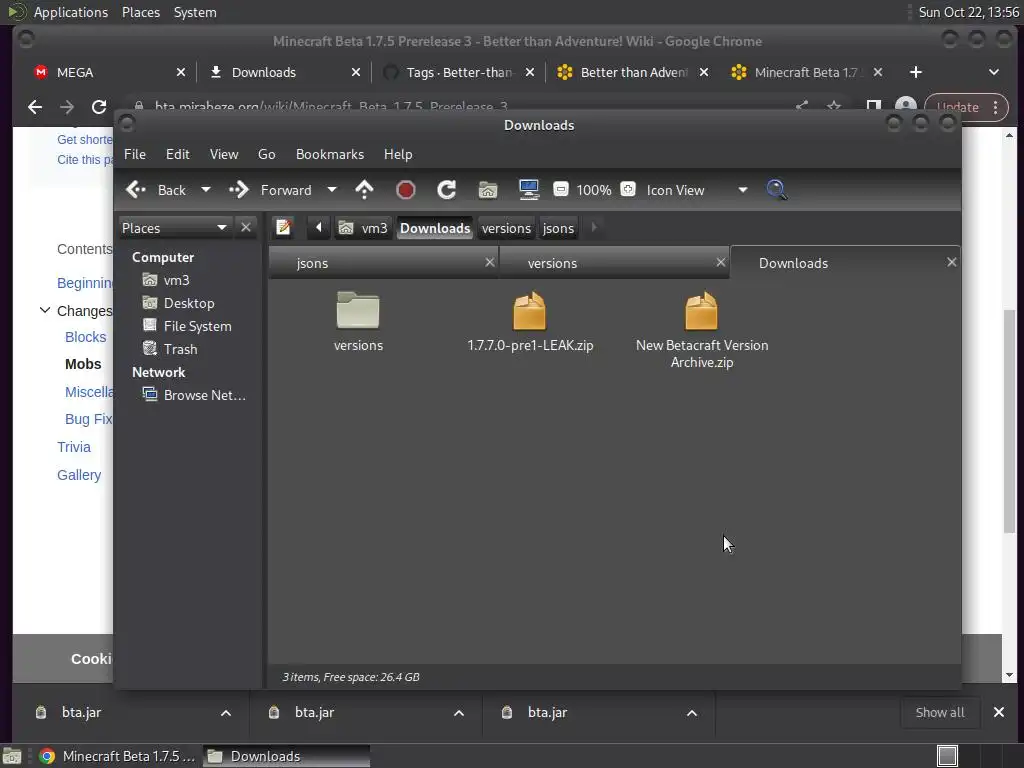Screen dimensions: 1024x768
Task: Close the Chrome downloads bar
Action: point(999,712)
